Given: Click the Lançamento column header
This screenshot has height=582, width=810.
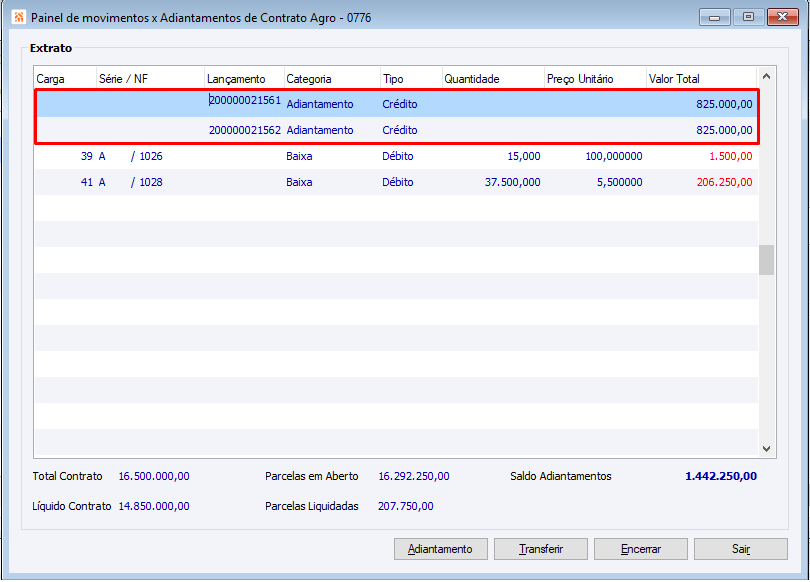Looking at the screenshot, I should 244,79.
